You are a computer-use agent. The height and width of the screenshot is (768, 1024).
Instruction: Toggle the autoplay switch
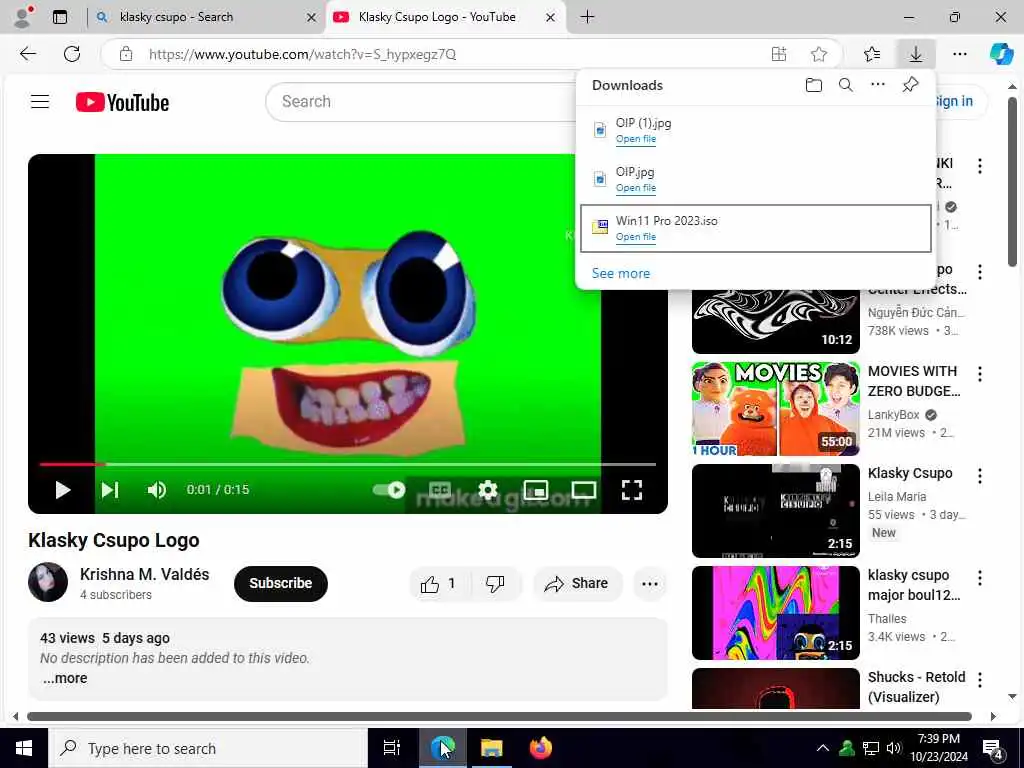pyautogui.click(x=389, y=490)
